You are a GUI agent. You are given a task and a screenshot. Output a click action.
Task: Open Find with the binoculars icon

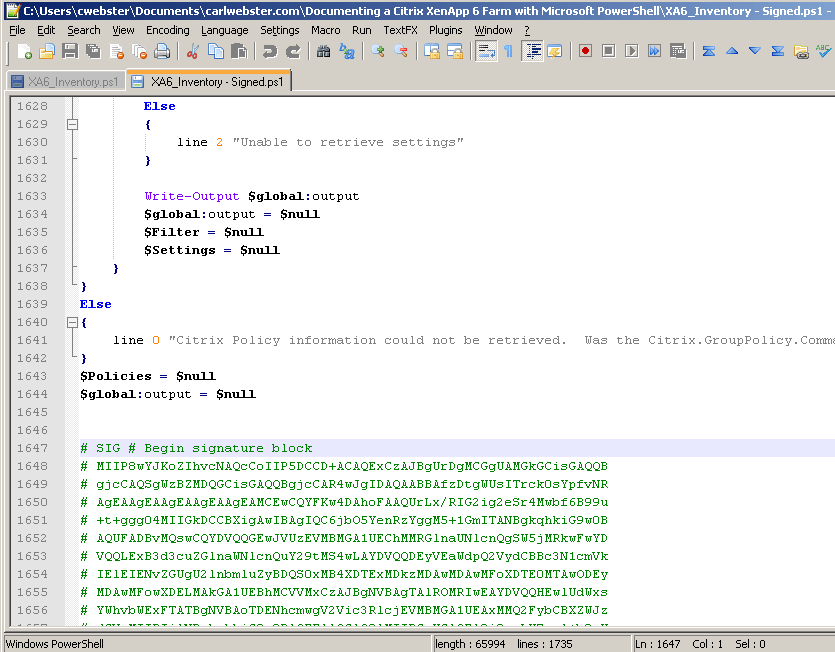click(x=324, y=51)
